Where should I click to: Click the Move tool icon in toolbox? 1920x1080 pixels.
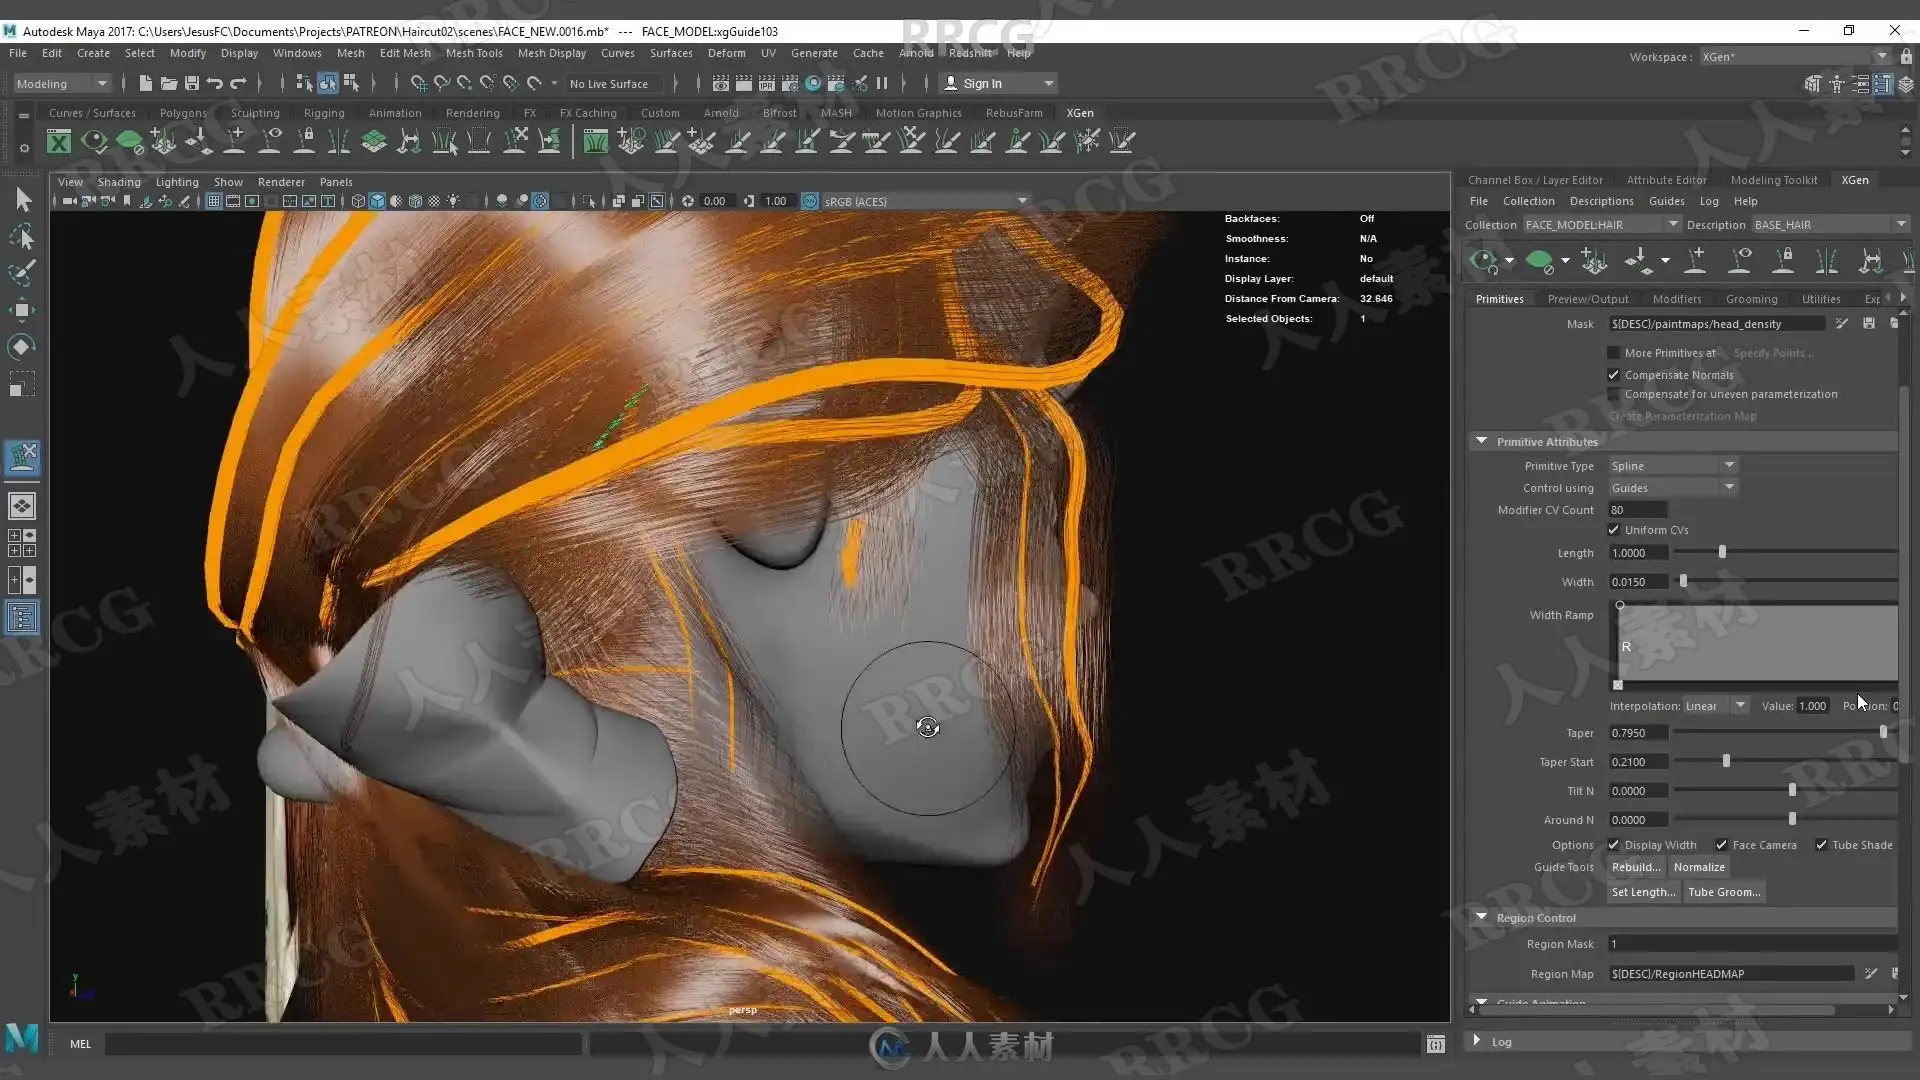coord(22,310)
